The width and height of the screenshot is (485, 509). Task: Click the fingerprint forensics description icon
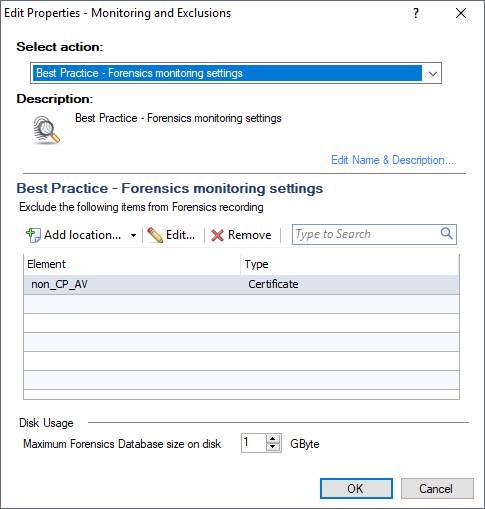46,130
